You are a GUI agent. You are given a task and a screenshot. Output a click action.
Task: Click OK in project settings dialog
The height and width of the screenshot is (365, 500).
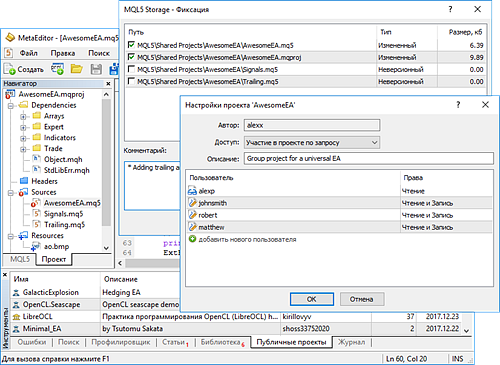312,299
